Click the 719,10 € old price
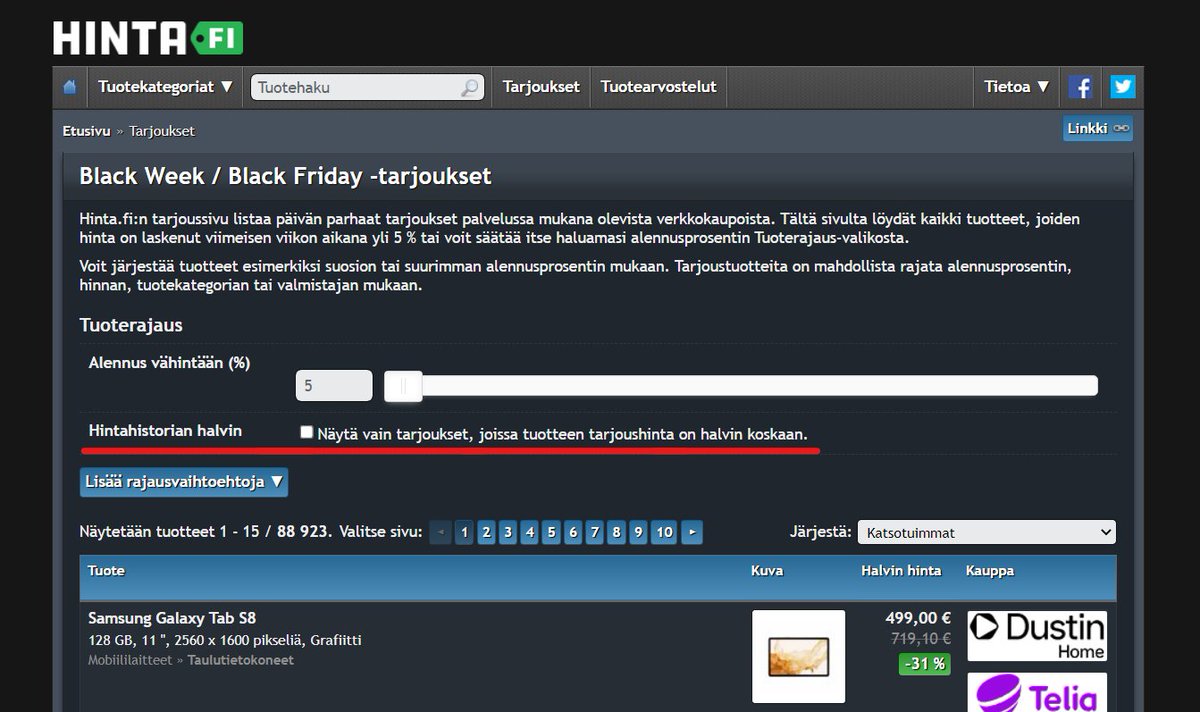Screen dimensions: 1200x712 [920, 638]
